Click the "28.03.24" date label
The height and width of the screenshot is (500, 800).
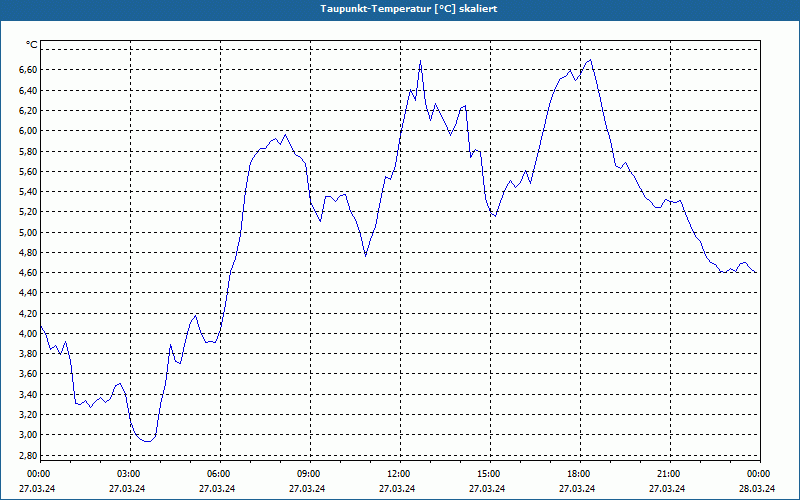point(757,488)
